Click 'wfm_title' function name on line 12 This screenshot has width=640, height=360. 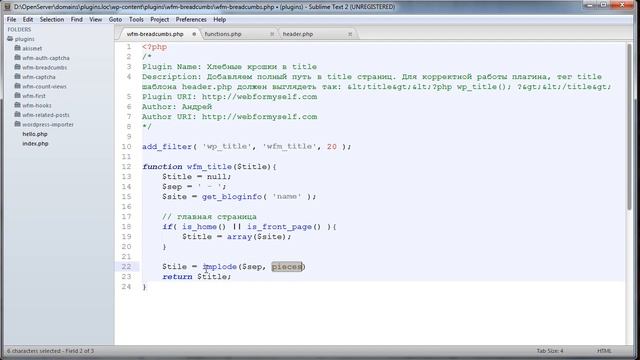point(209,167)
